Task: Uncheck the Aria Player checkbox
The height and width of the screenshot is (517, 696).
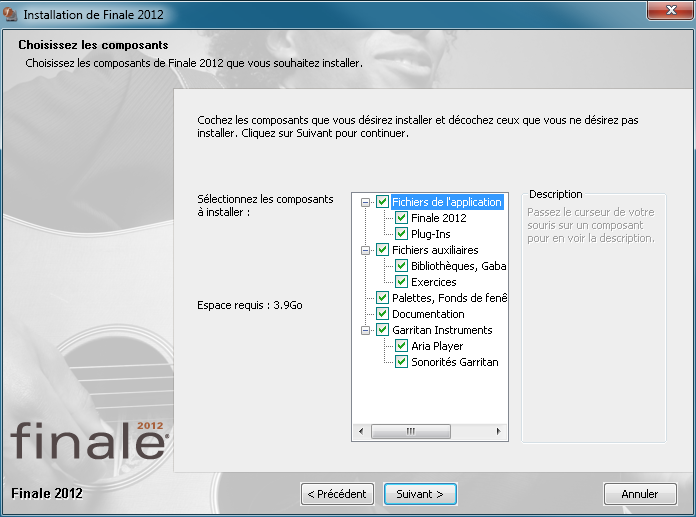Action: [401, 346]
